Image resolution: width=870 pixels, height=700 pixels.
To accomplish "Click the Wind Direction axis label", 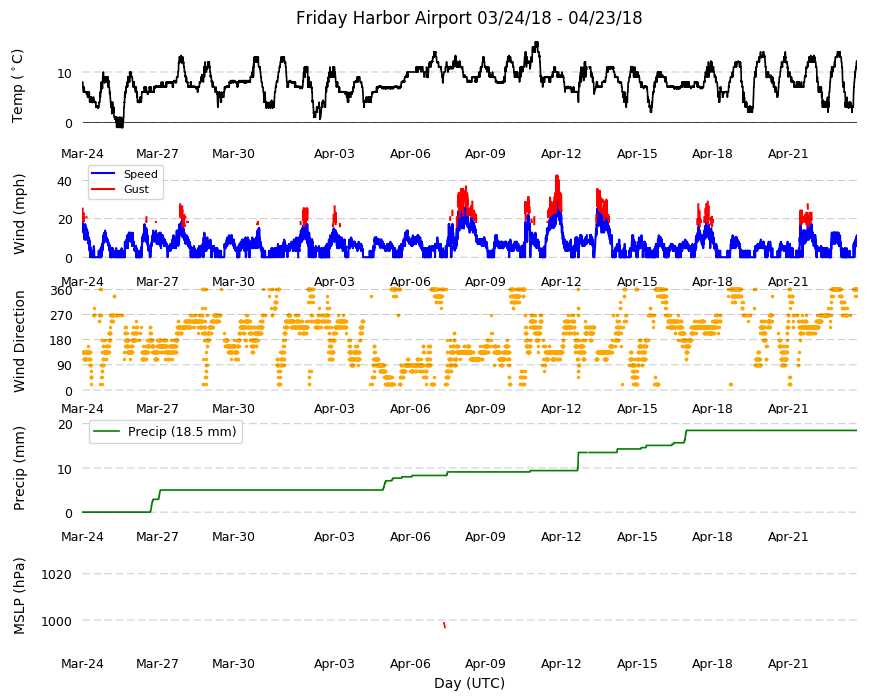I will (19, 342).
